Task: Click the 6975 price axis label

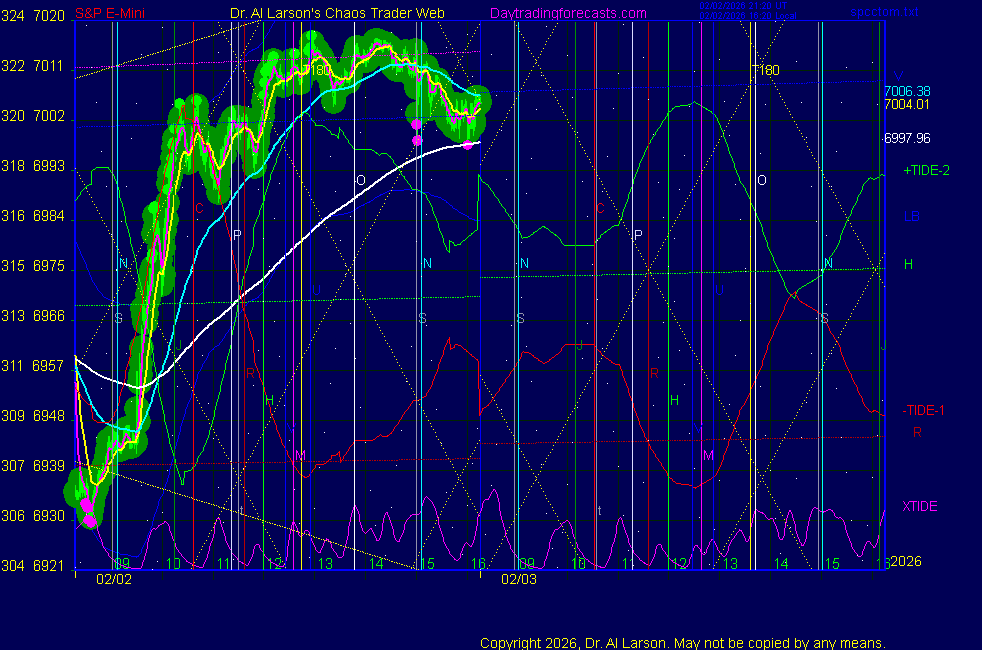Action: coord(49,267)
